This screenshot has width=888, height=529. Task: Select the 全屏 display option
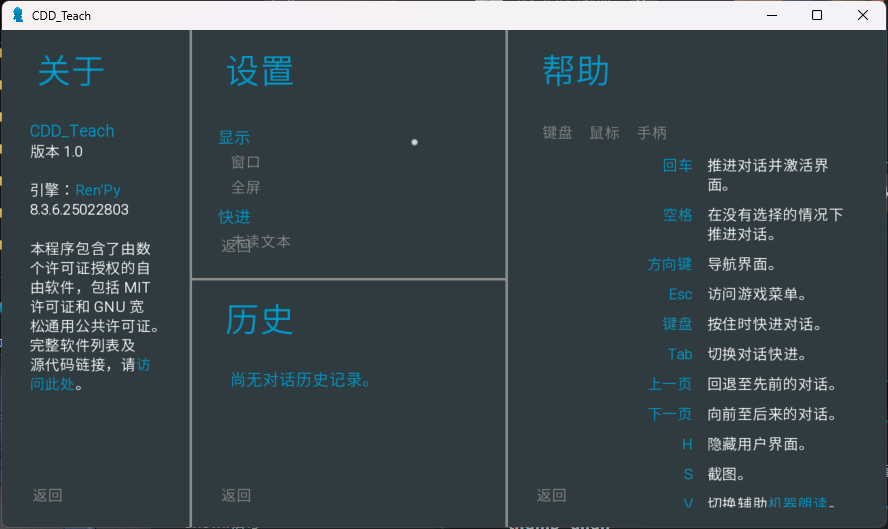[246, 187]
